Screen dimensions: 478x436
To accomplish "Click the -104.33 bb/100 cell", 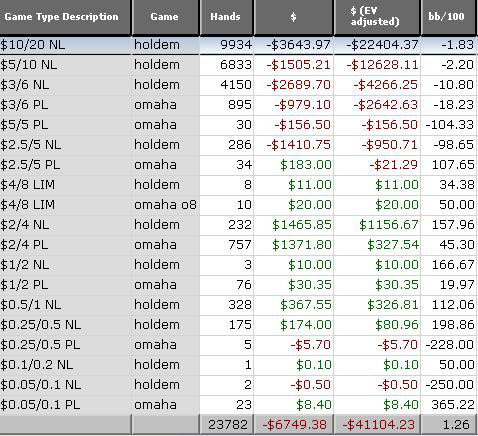I will click(x=449, y=125).
